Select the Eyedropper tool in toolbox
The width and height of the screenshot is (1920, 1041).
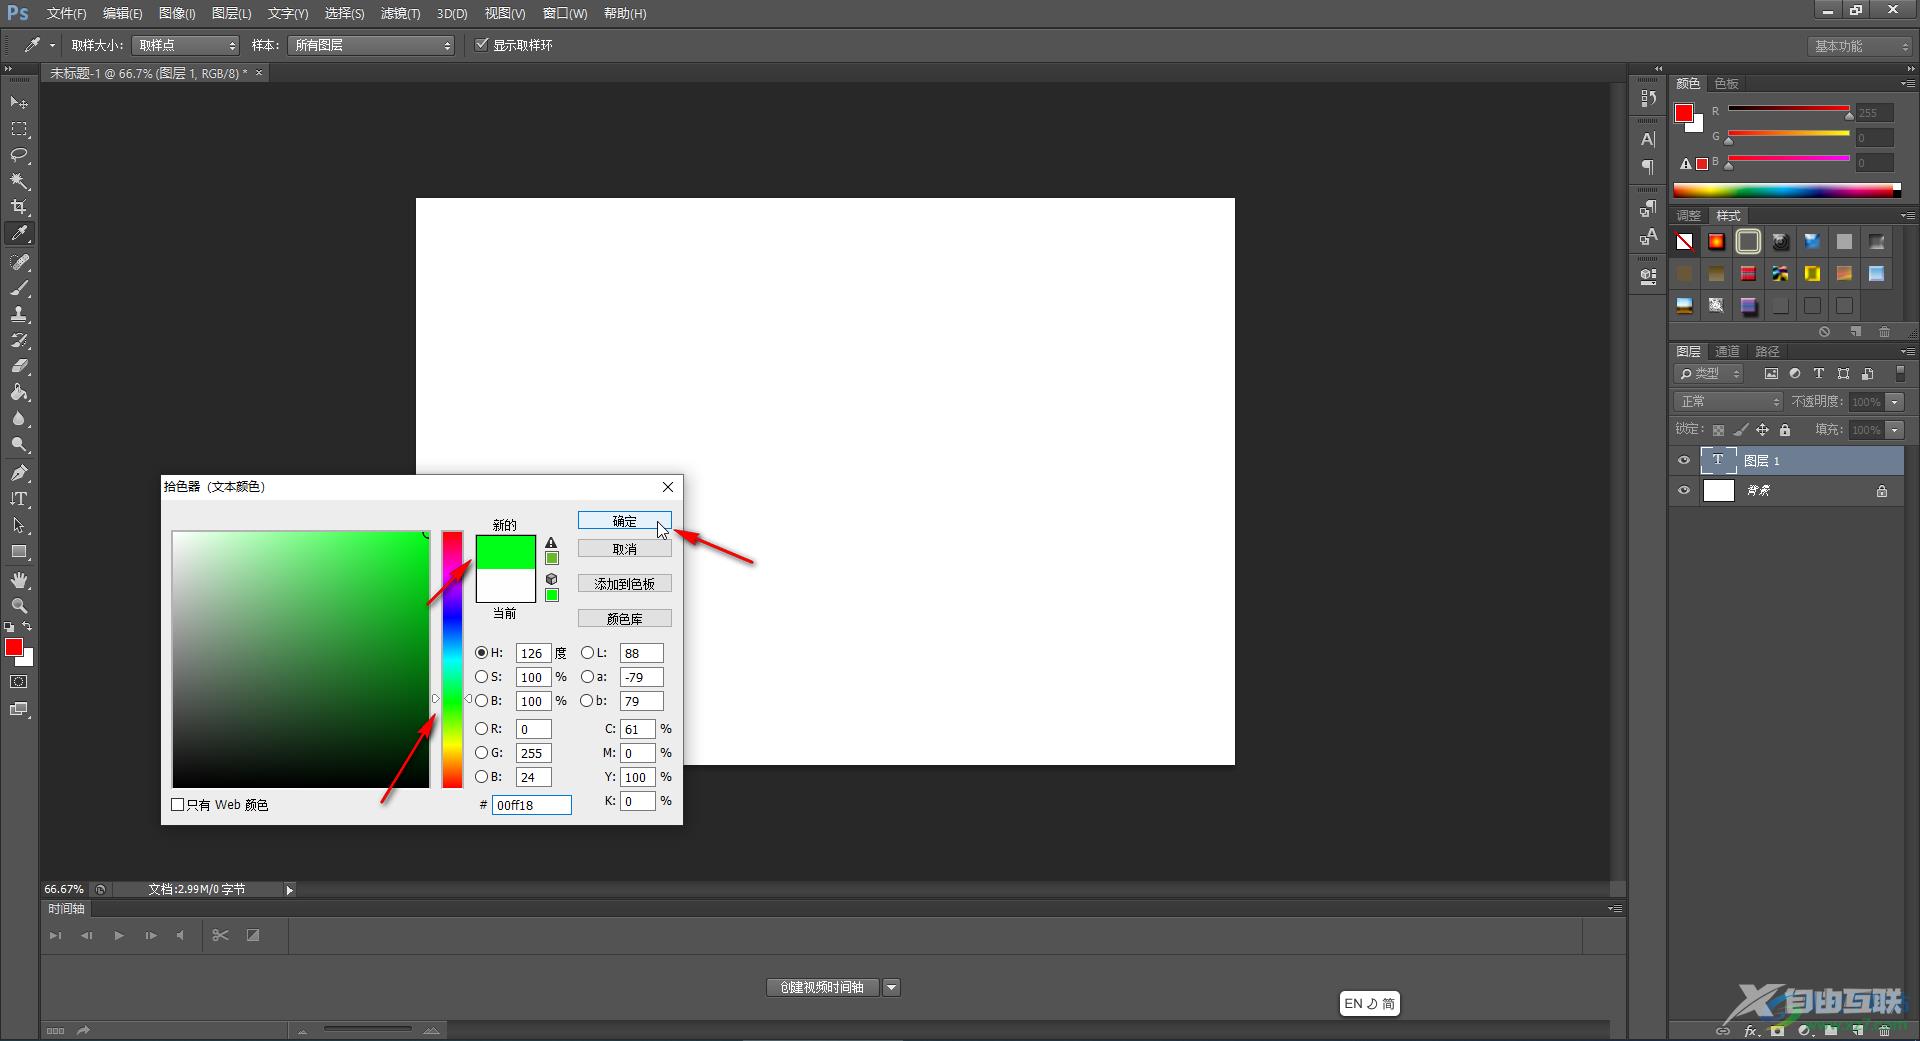coord(19,234)
